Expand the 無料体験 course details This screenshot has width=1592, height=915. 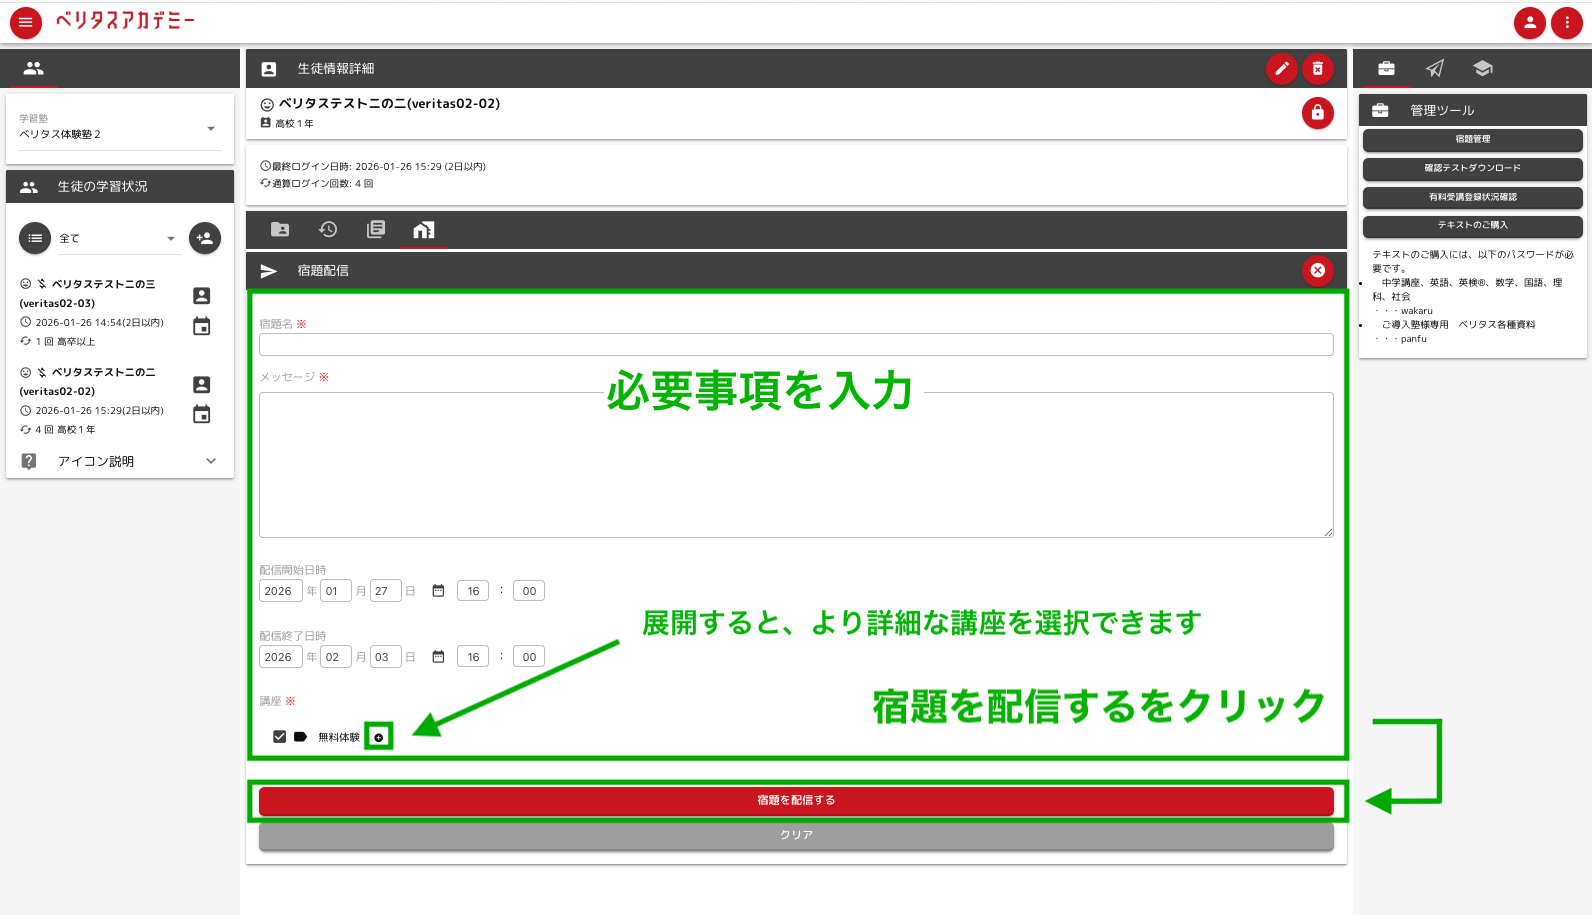point(378,737)
